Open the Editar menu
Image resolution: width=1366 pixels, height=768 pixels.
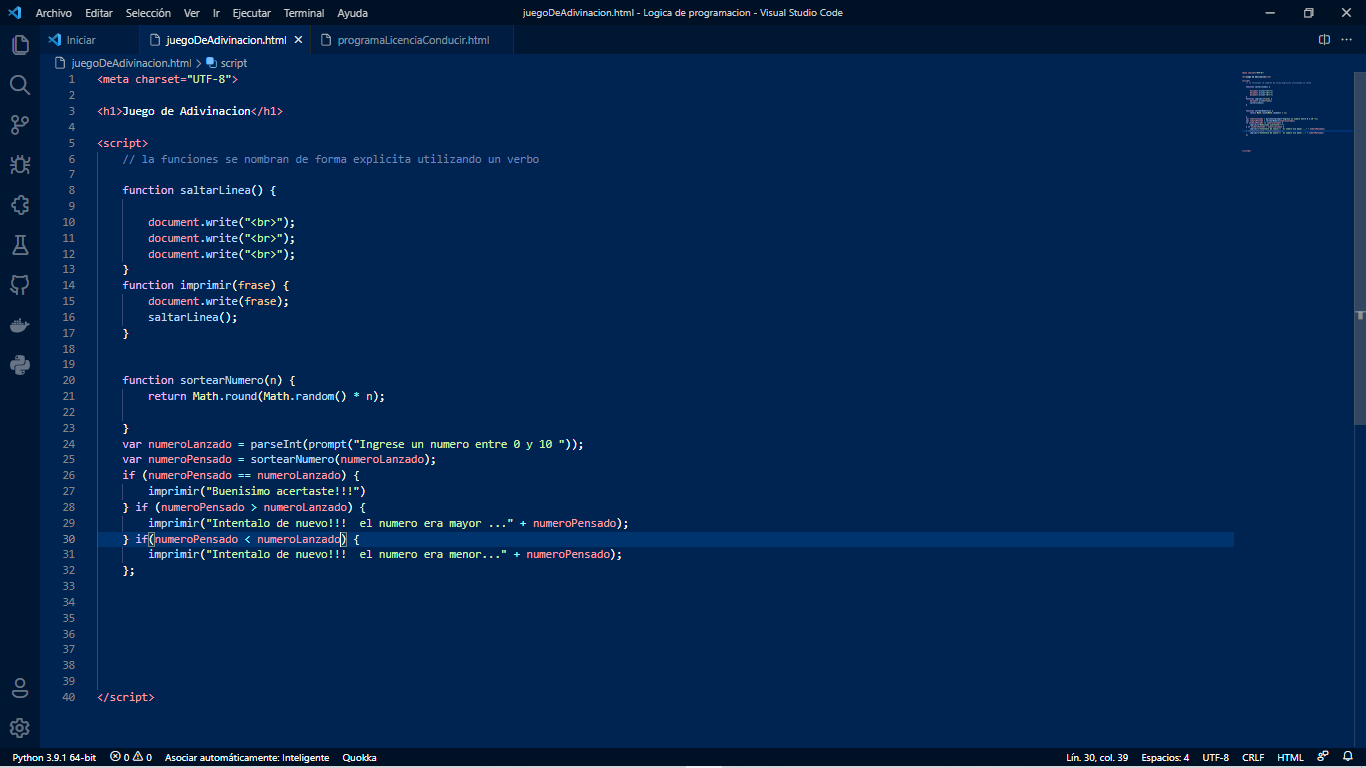99,13
